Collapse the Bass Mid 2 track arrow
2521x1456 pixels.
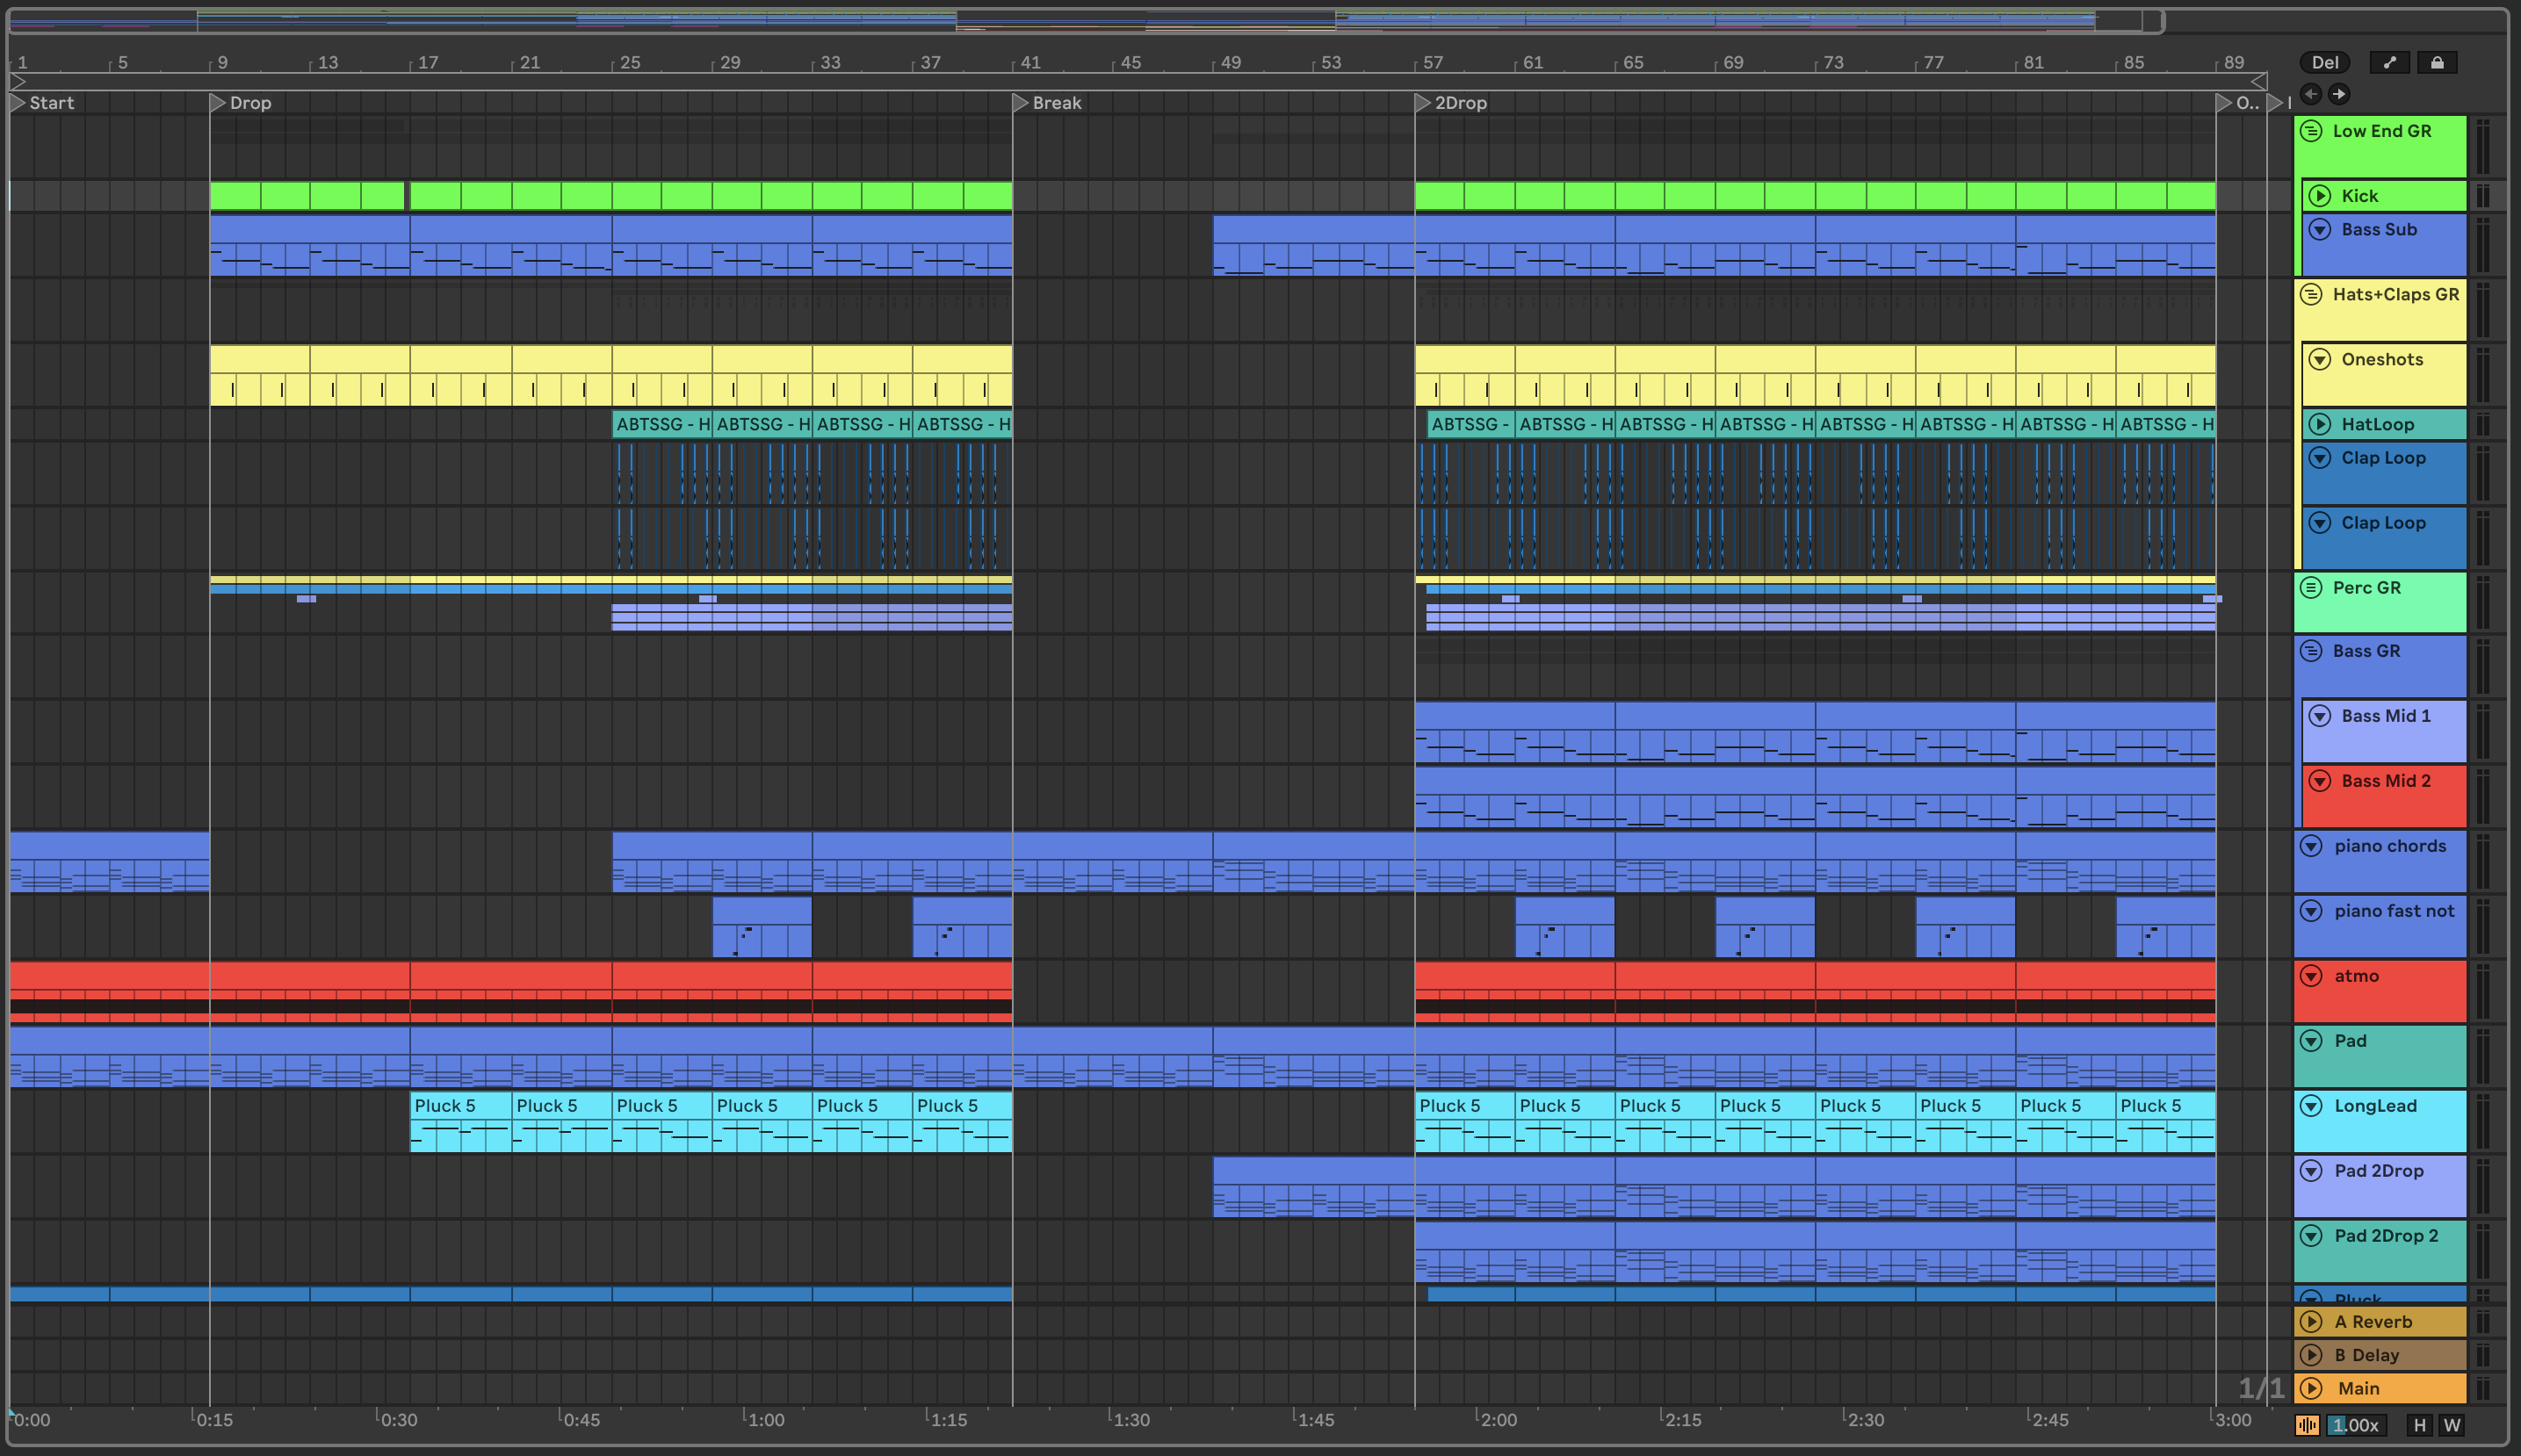2320,781
